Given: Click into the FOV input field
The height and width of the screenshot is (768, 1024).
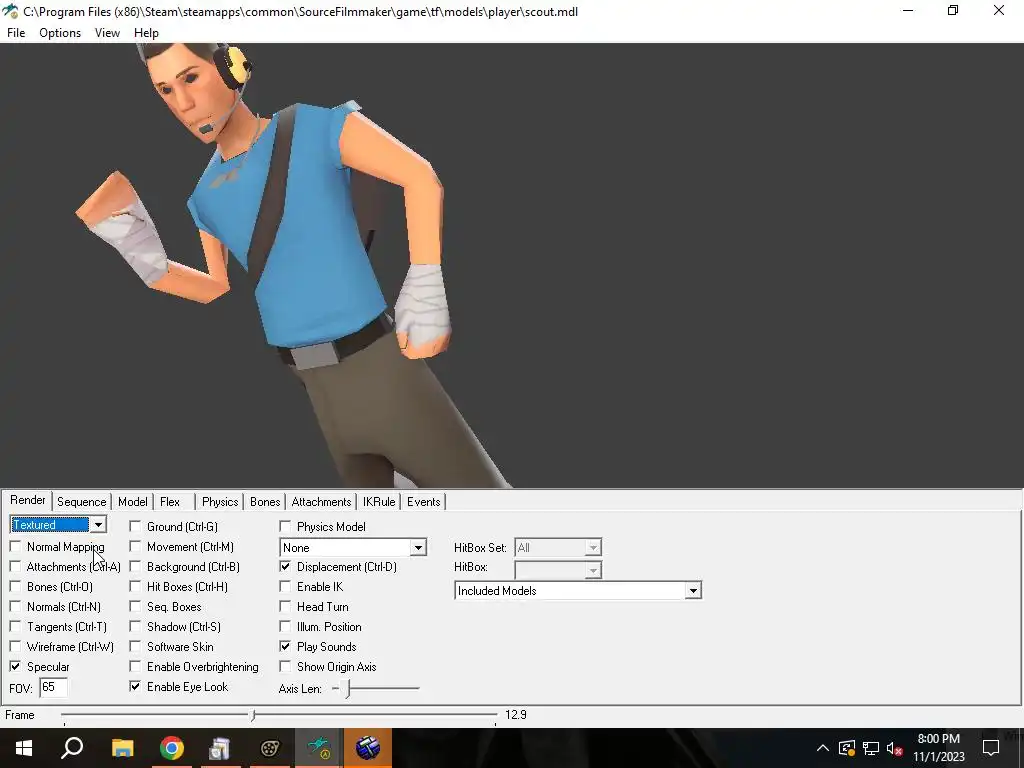Looking at the screenshot, I should point(54,687).
